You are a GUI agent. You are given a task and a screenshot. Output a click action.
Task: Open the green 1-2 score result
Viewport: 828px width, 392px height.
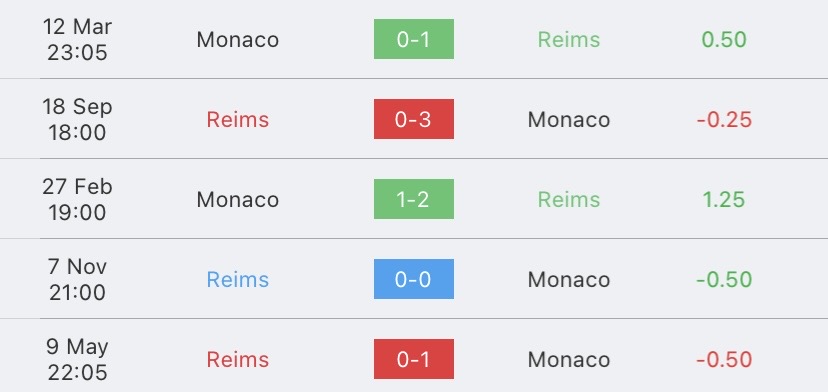pos(413,199)
